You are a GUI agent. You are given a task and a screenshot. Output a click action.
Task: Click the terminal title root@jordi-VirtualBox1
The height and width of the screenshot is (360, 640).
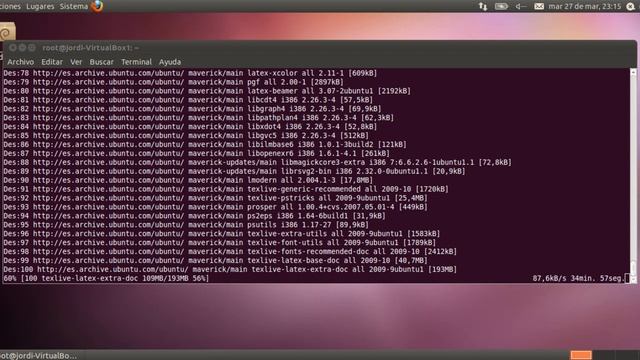[91, 48]
